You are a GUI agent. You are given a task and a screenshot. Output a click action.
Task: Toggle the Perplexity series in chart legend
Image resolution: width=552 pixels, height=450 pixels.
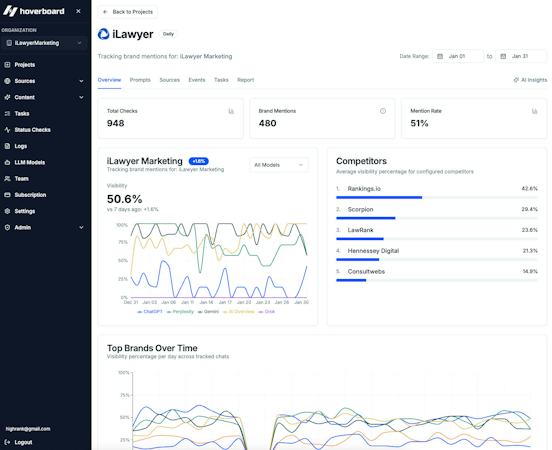pyautogui.click(x=180, y=312)
